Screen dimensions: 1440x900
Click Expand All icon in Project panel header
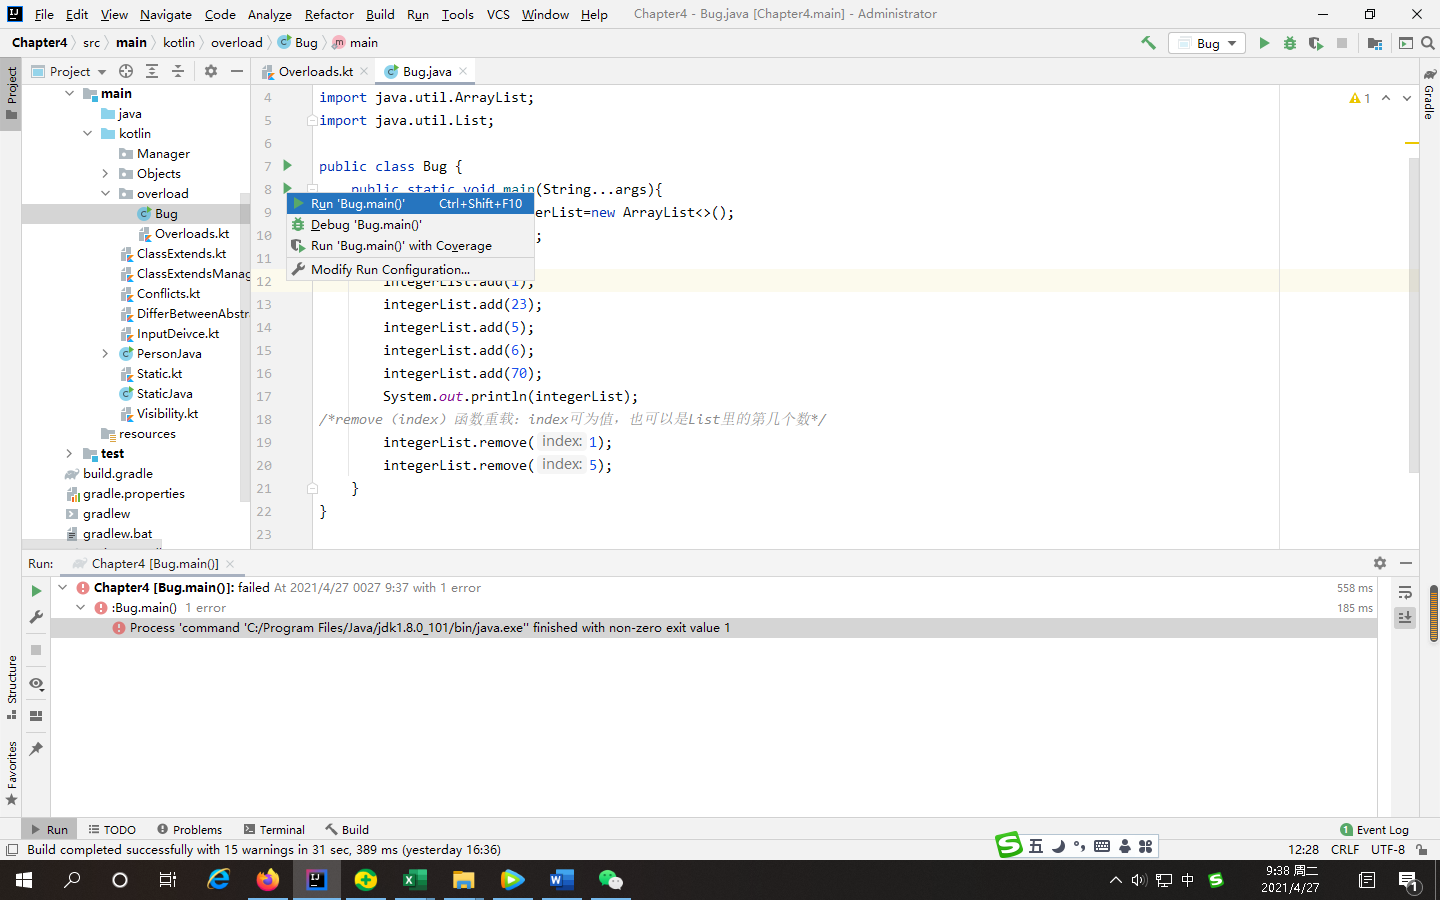click(152, 71)
